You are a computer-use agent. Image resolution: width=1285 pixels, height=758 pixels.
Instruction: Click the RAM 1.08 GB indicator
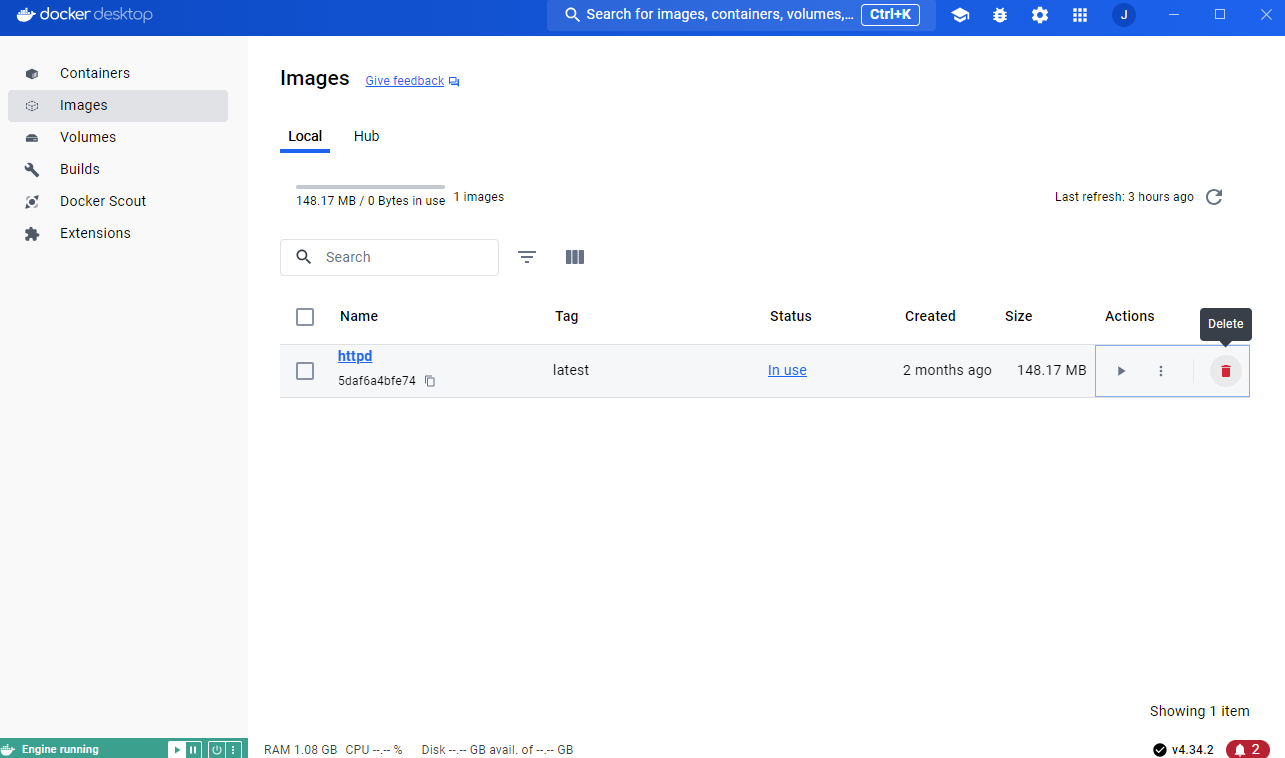(301, 750)
